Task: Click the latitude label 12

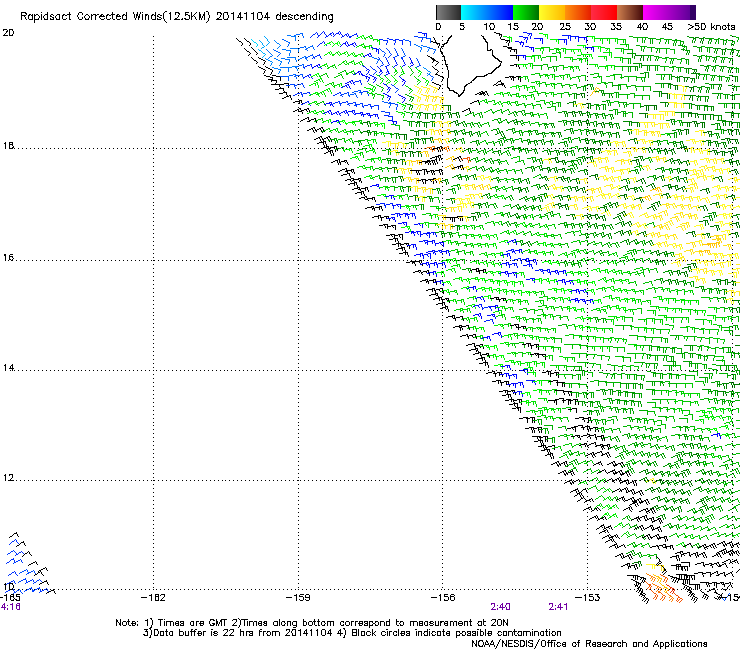Action: [8, 478]
